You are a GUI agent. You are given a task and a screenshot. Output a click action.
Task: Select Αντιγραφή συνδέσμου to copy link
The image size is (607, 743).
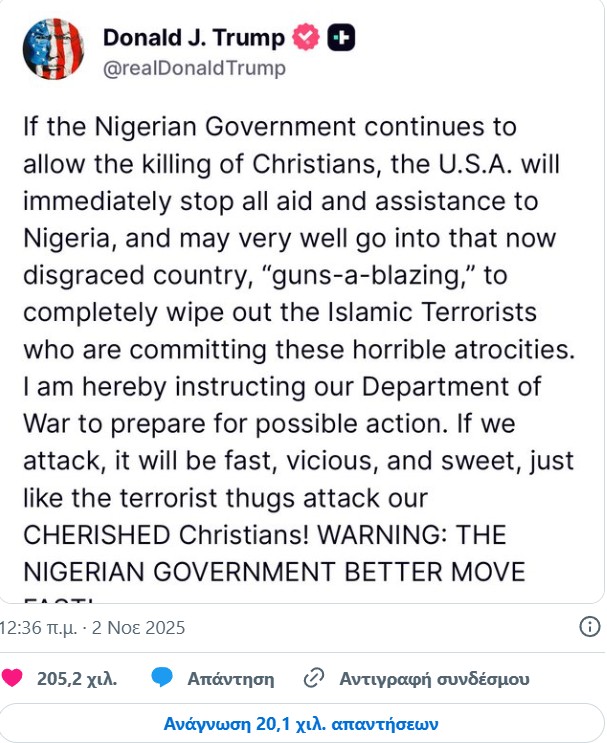click(x=435, y=678)
